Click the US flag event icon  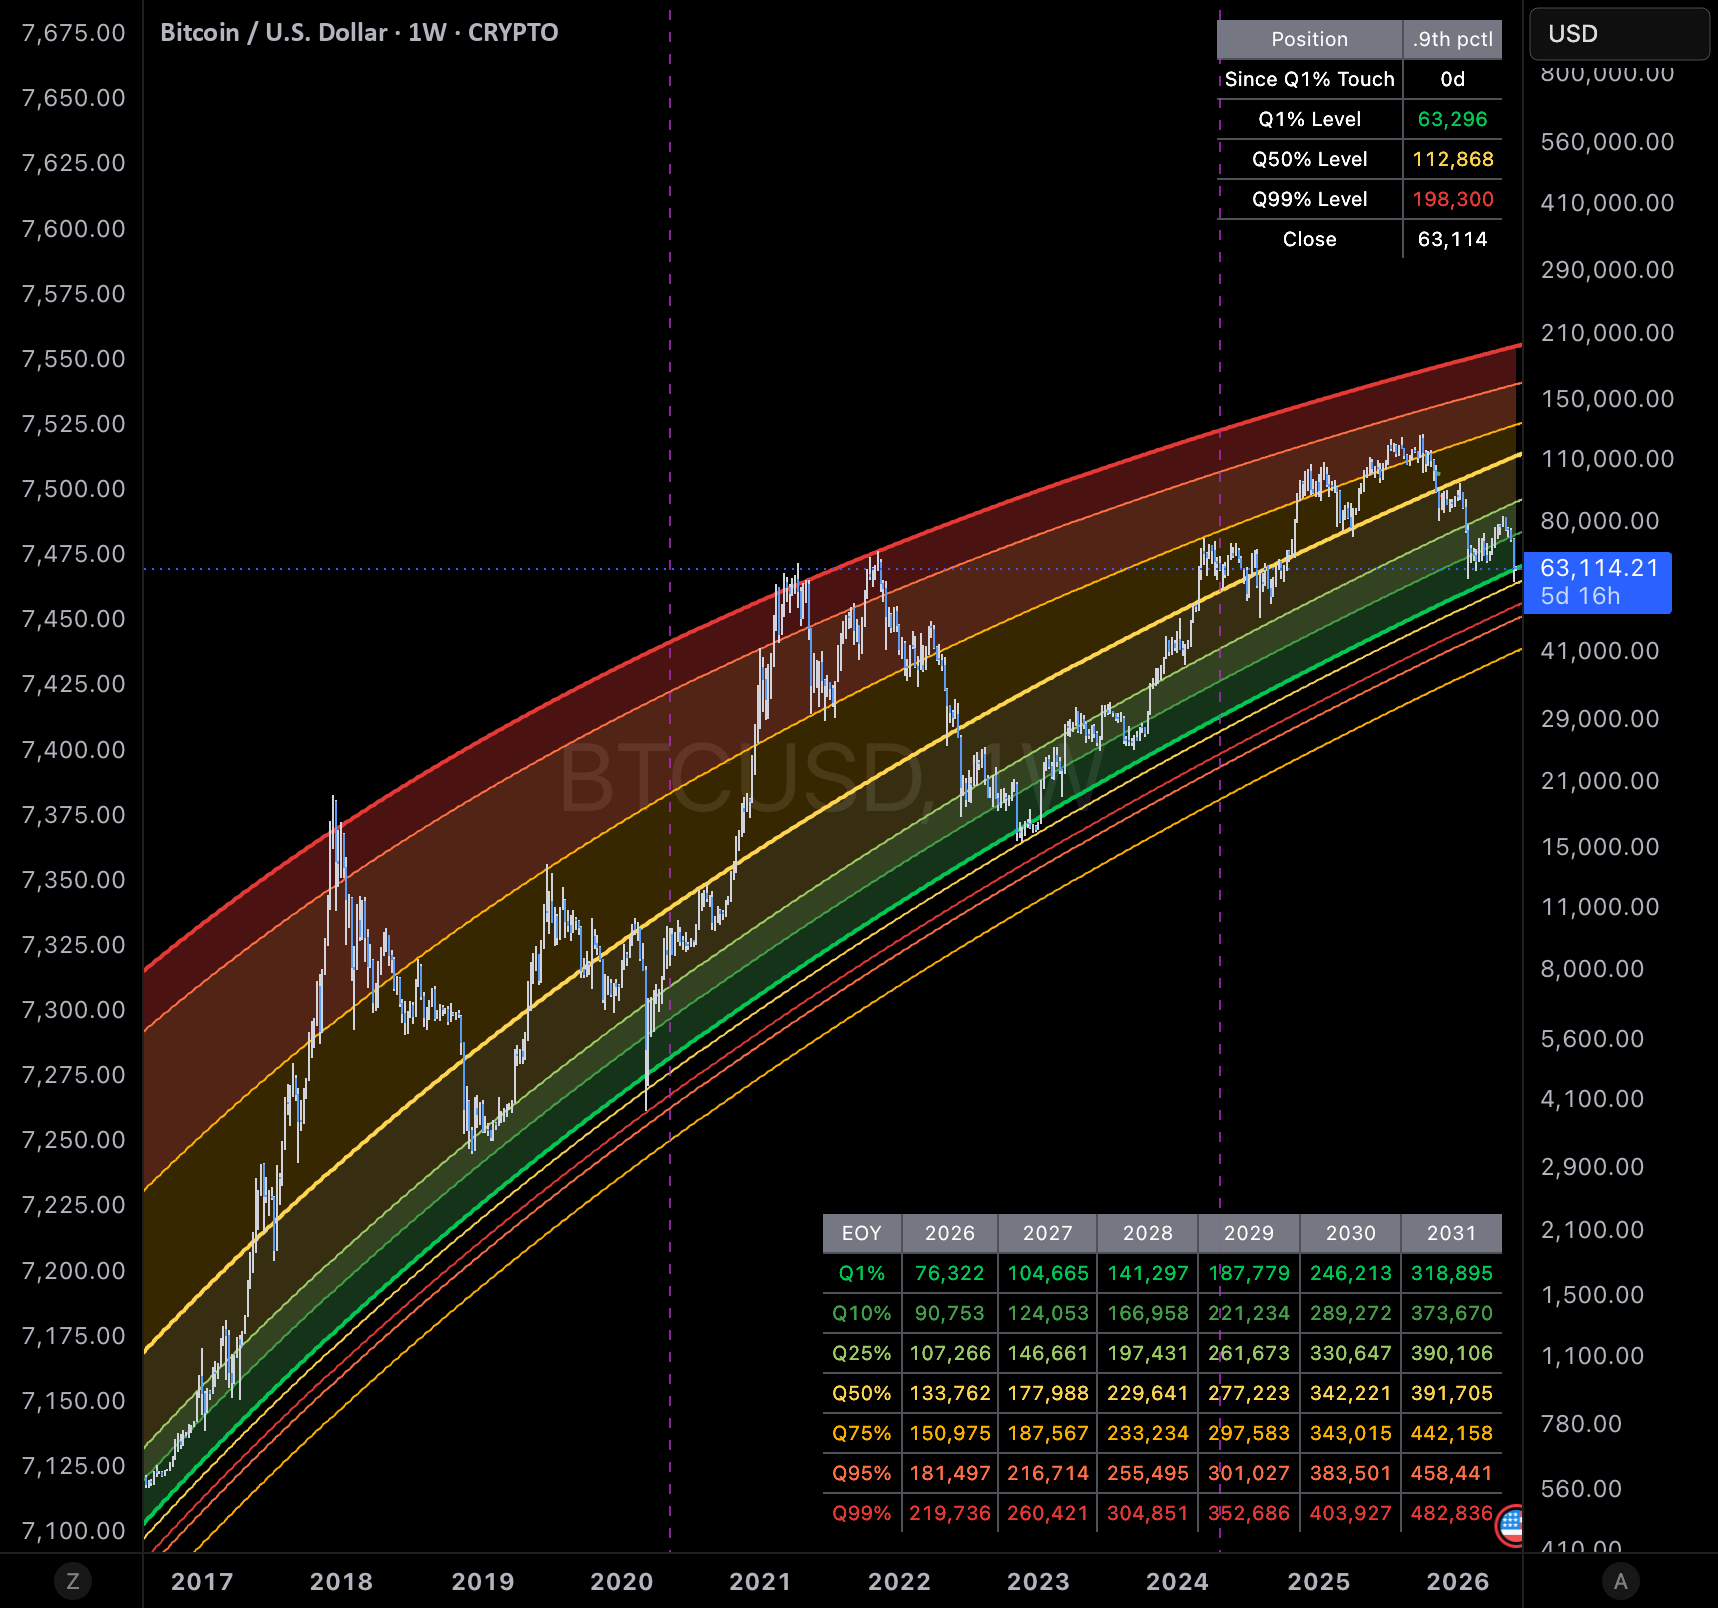[1510, 1525]
